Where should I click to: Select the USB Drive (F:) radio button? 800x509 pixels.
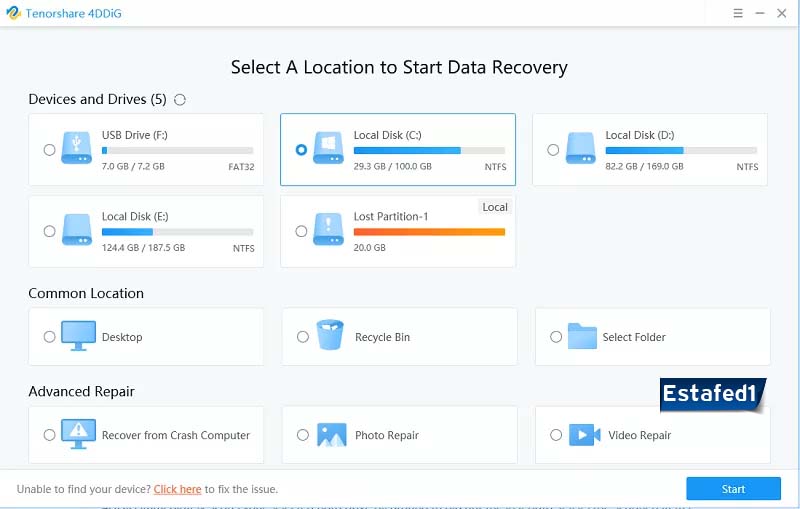[x=50, y=150]
